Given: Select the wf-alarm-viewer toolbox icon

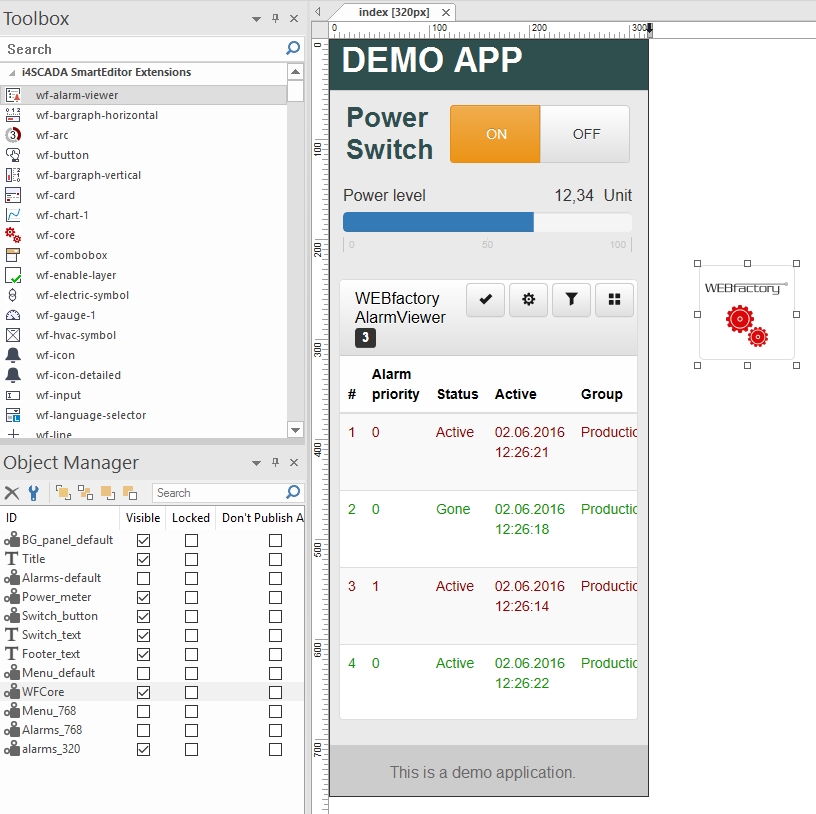Looking at the screenshot, I should tap(13, 95).
